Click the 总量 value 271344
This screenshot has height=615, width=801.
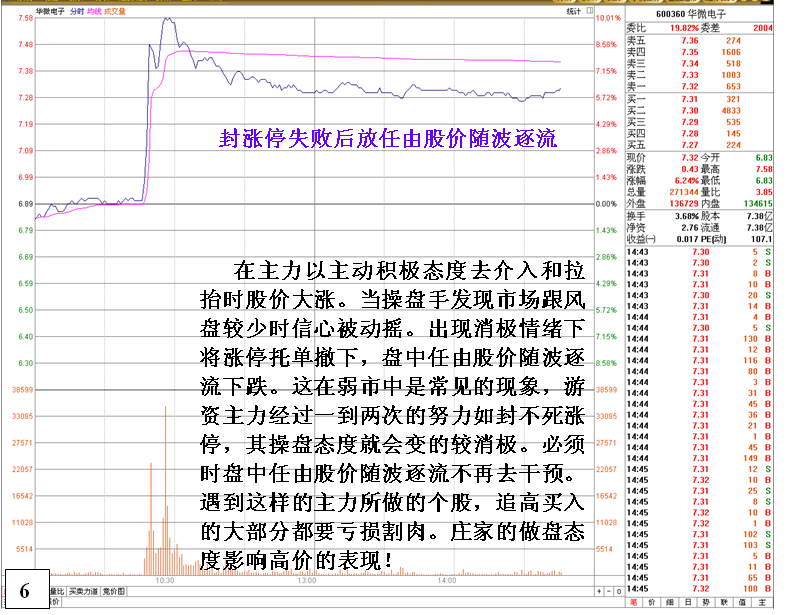pyautogui.click(x=684, y=192)
